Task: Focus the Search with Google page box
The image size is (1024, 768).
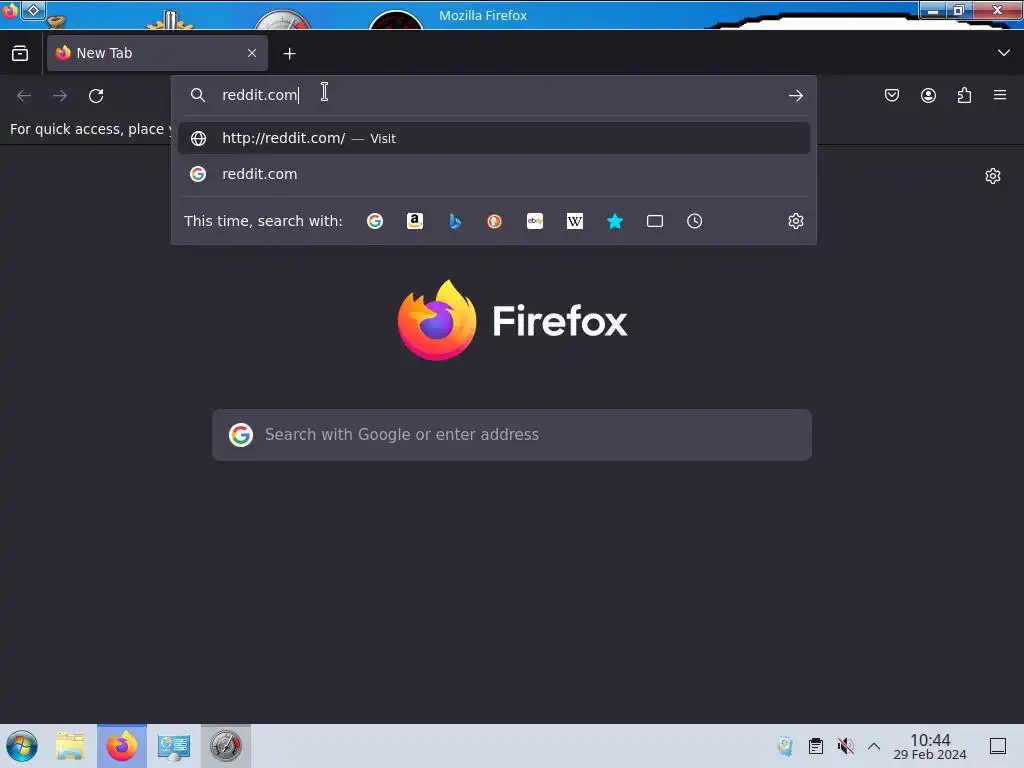Action: pyautogui.click(x=512, y=435)
